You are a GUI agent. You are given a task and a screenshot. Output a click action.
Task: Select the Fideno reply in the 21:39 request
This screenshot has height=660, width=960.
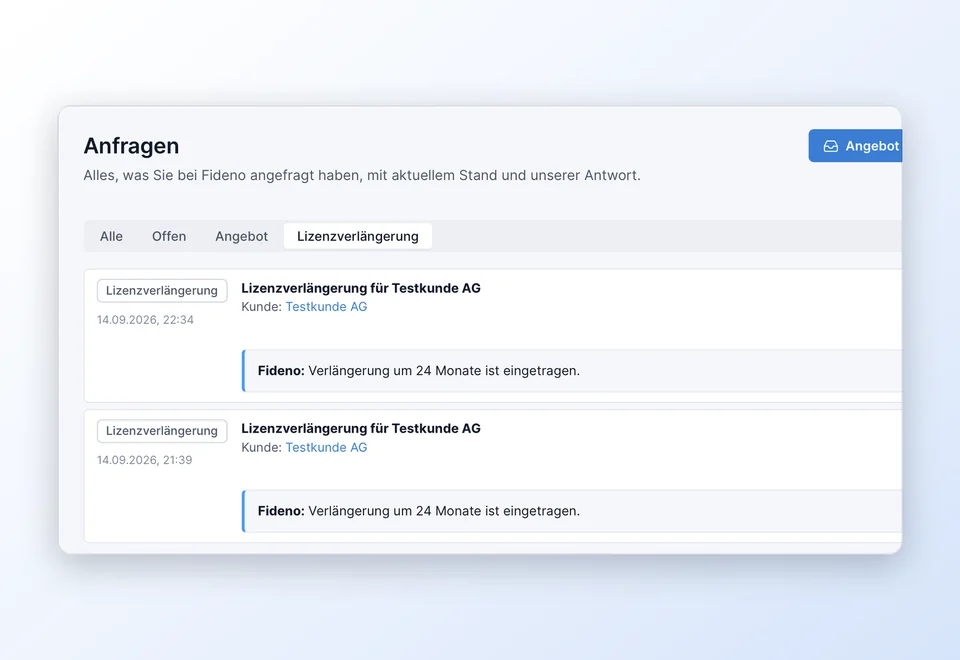click(x=572, y=511)
